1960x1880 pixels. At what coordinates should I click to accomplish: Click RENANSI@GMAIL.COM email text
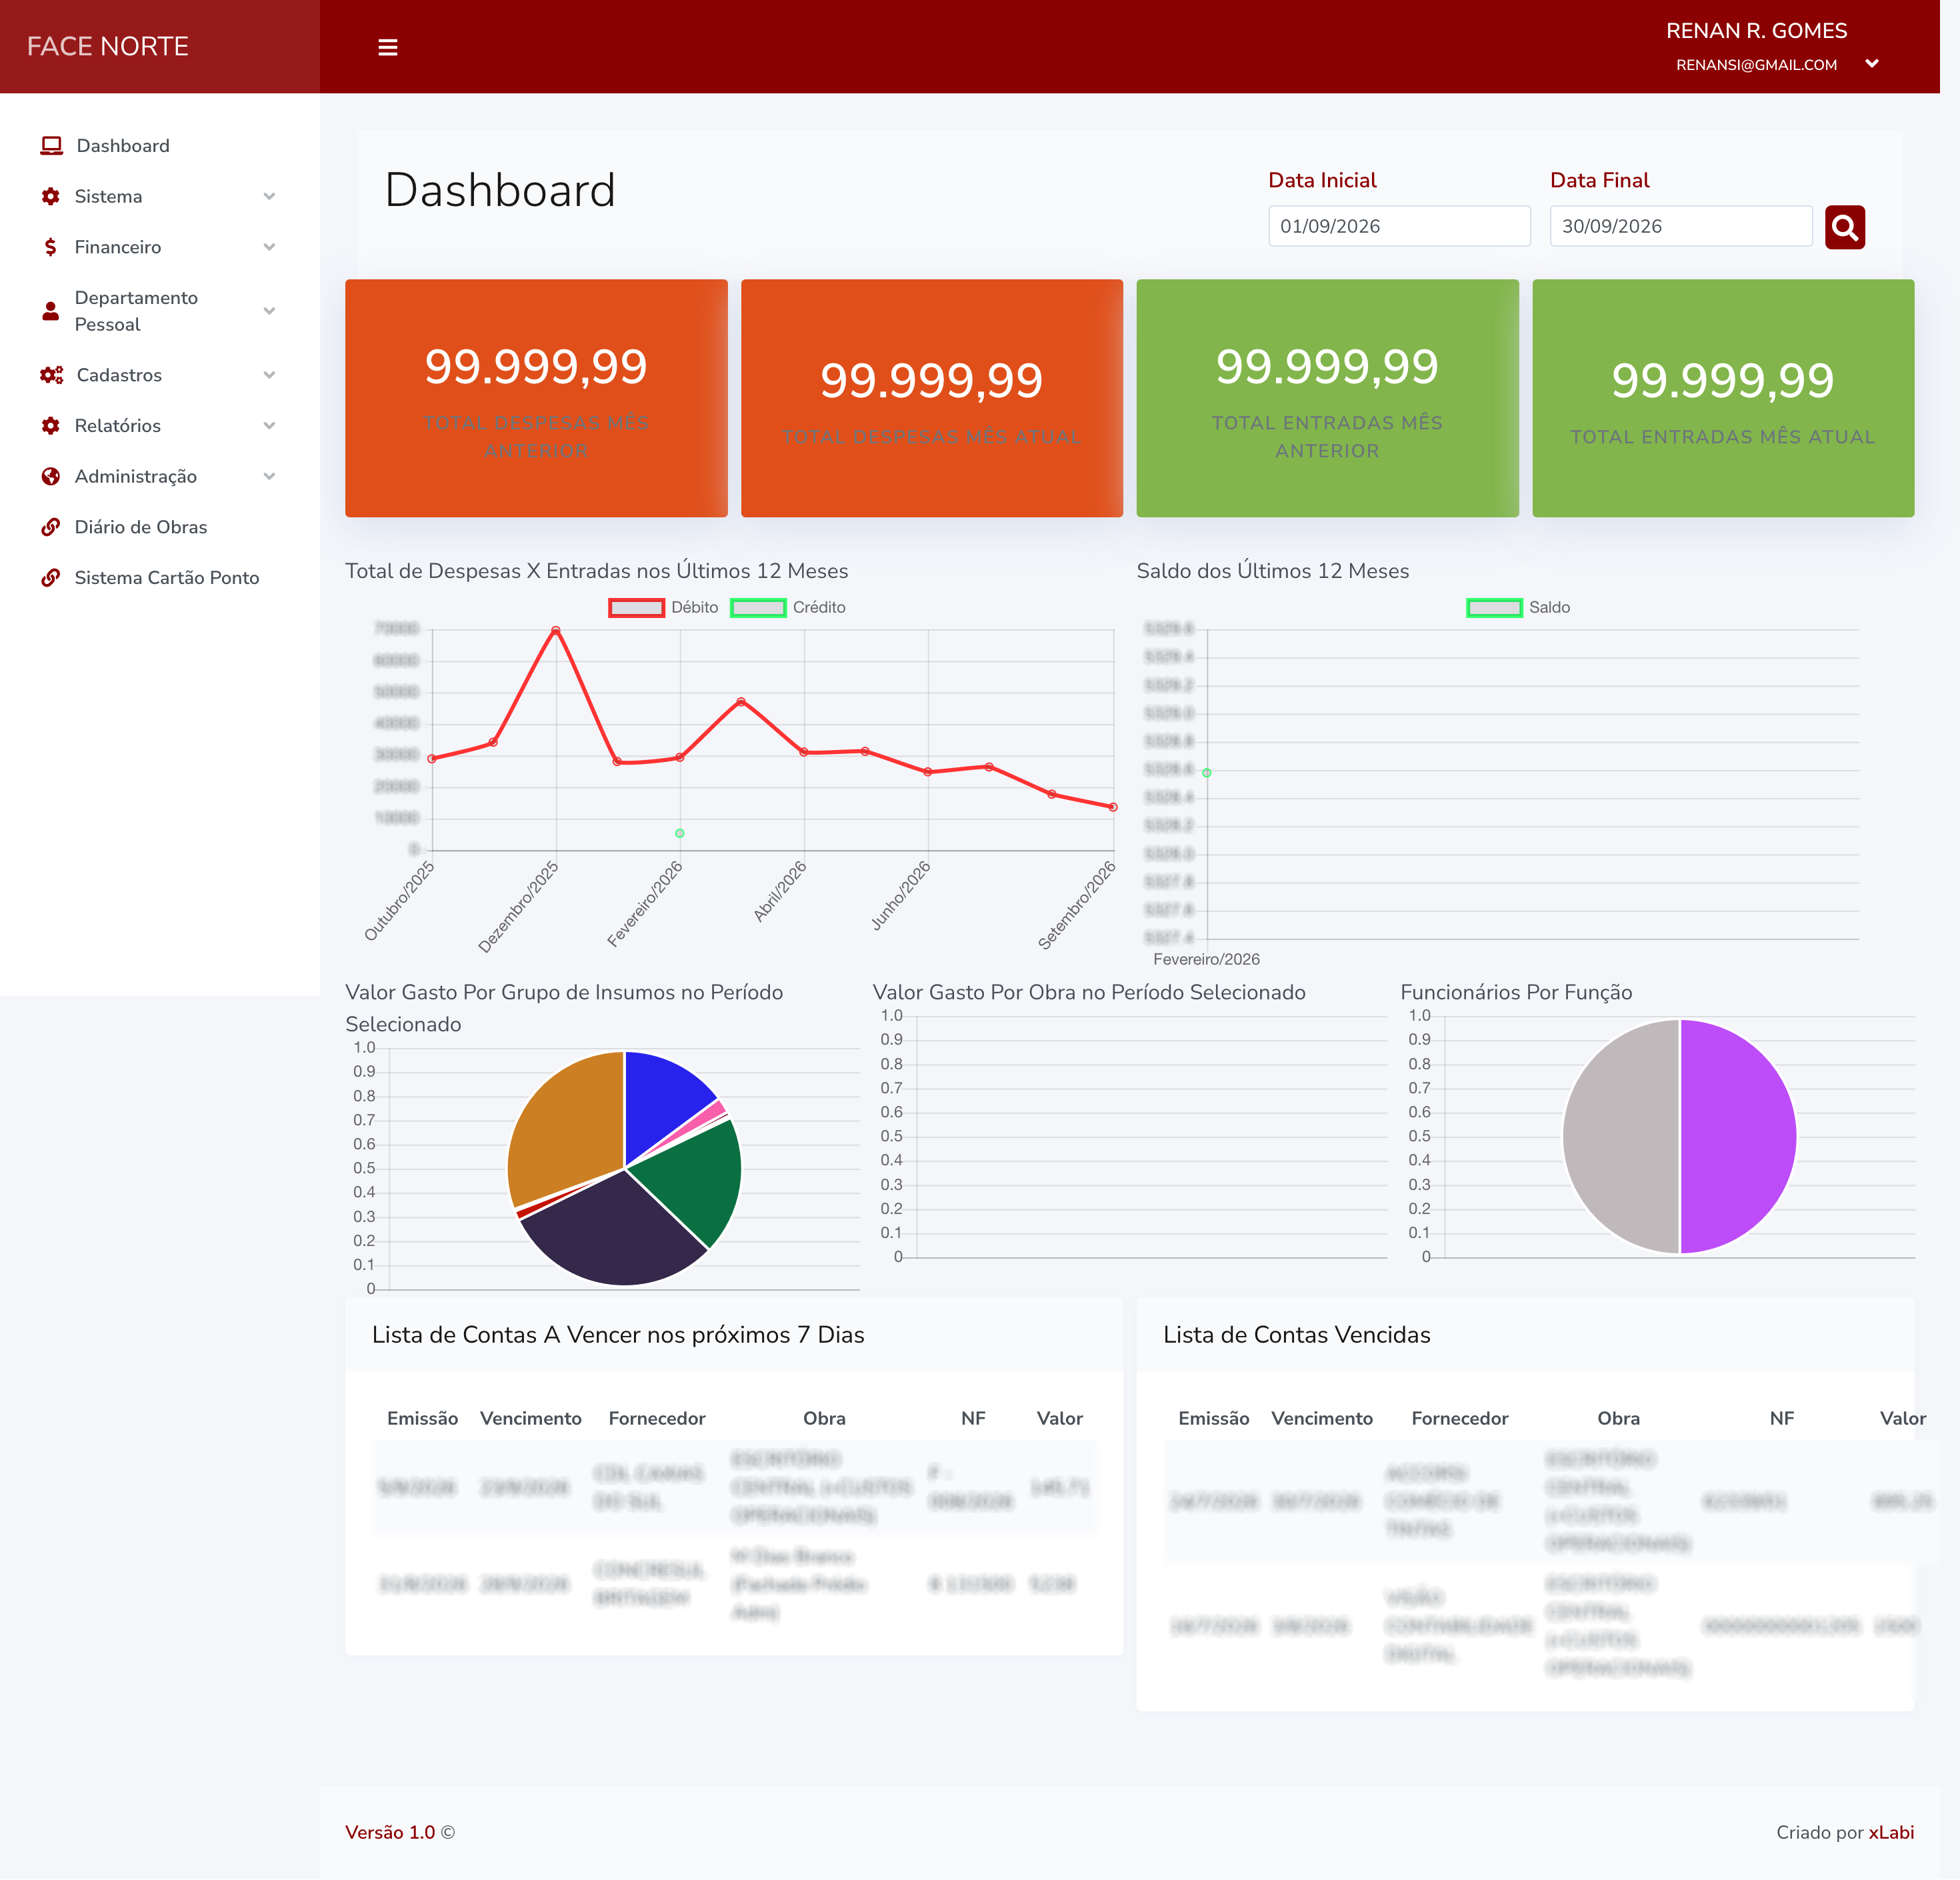click(x=1756, y=65)
